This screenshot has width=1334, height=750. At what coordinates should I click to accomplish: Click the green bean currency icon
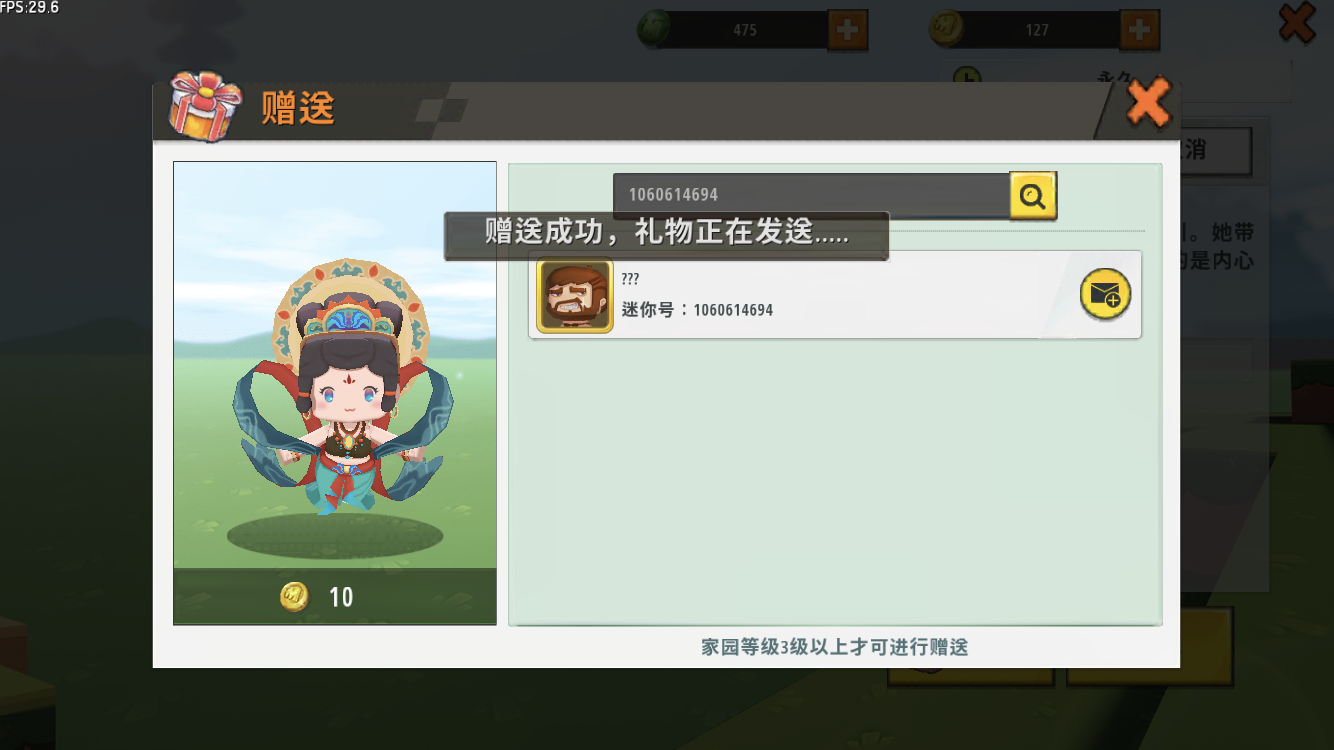653,29
